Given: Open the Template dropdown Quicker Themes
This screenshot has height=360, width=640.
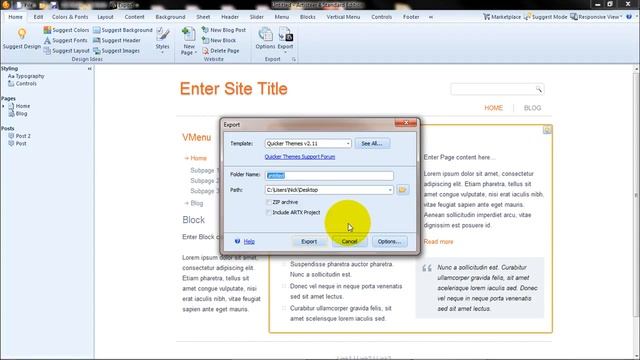Looking at the screenshot, I should coord(308,144).
